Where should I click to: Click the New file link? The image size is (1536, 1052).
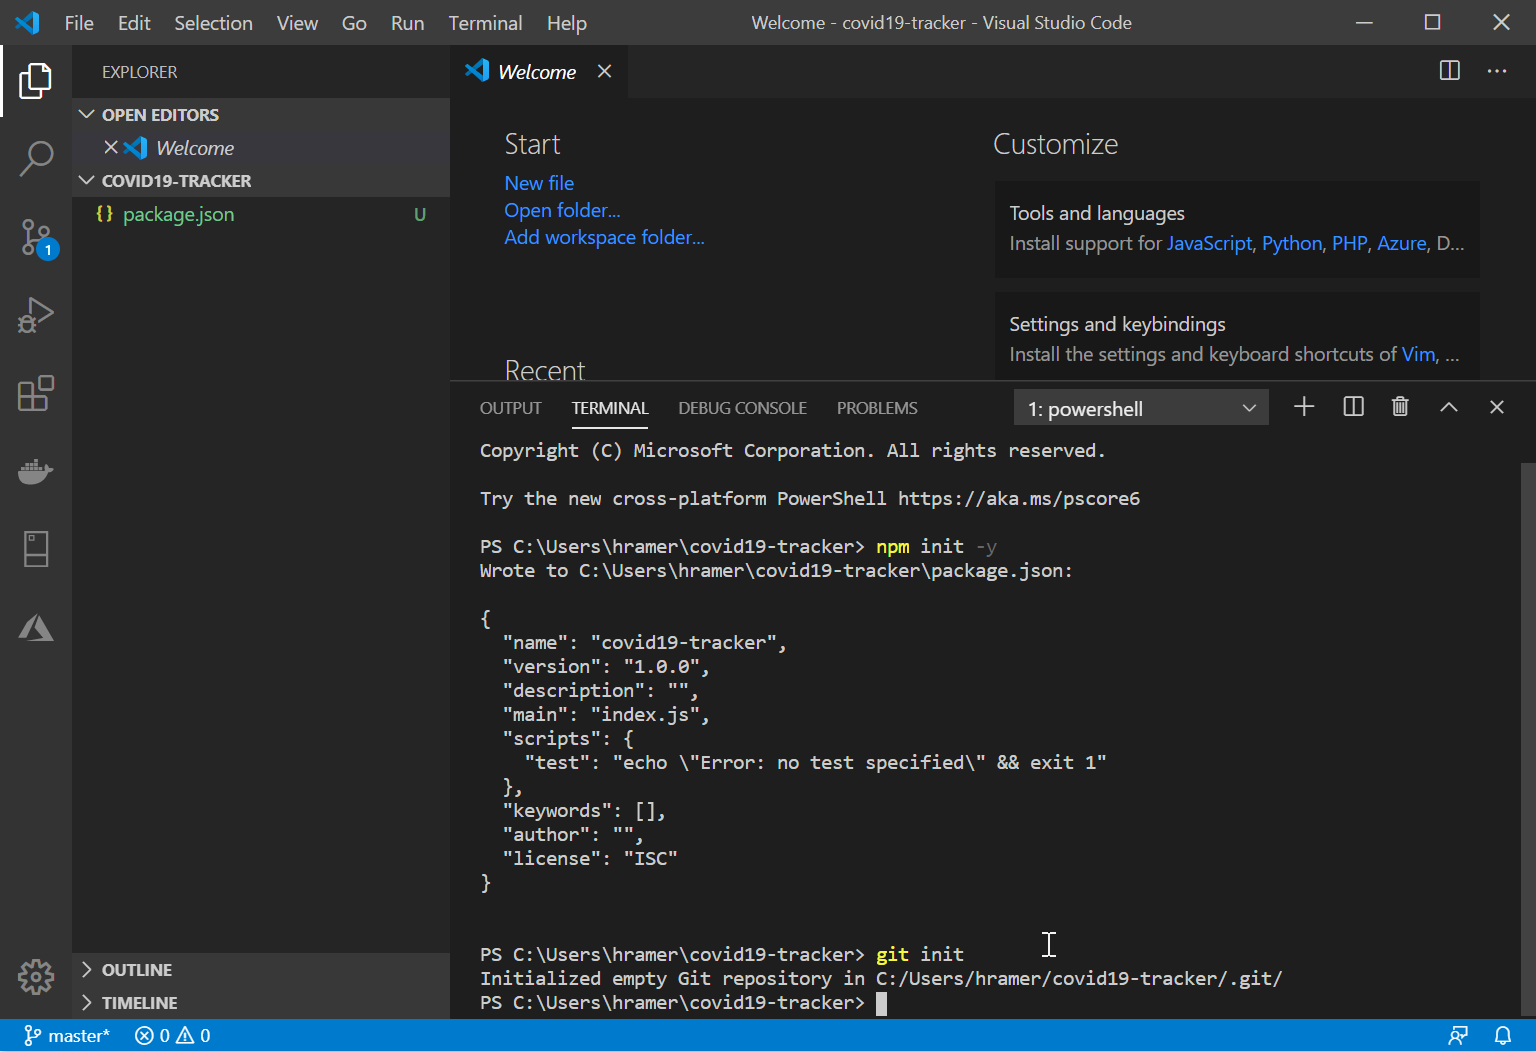tap(539, 183)
